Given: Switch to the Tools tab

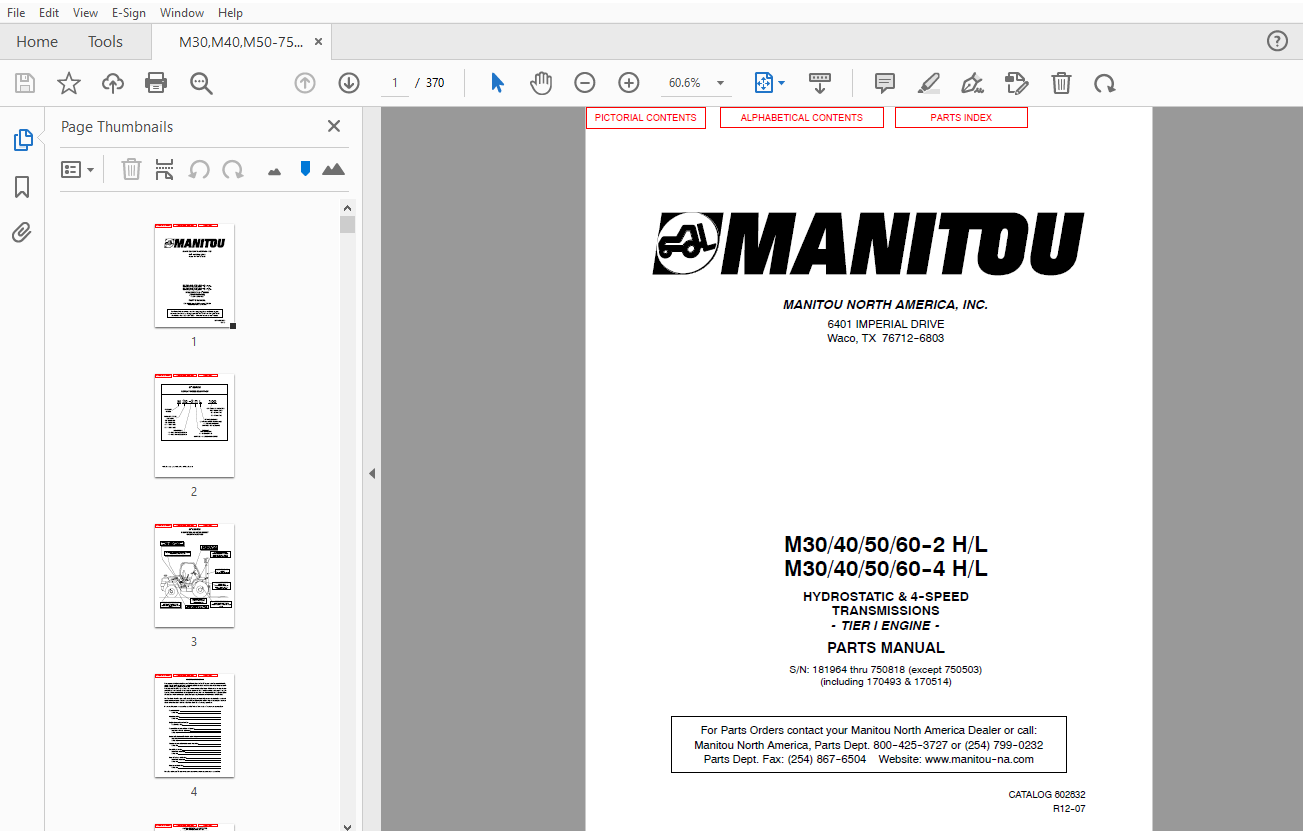Looking at the screenshot, I should [105, 42].
